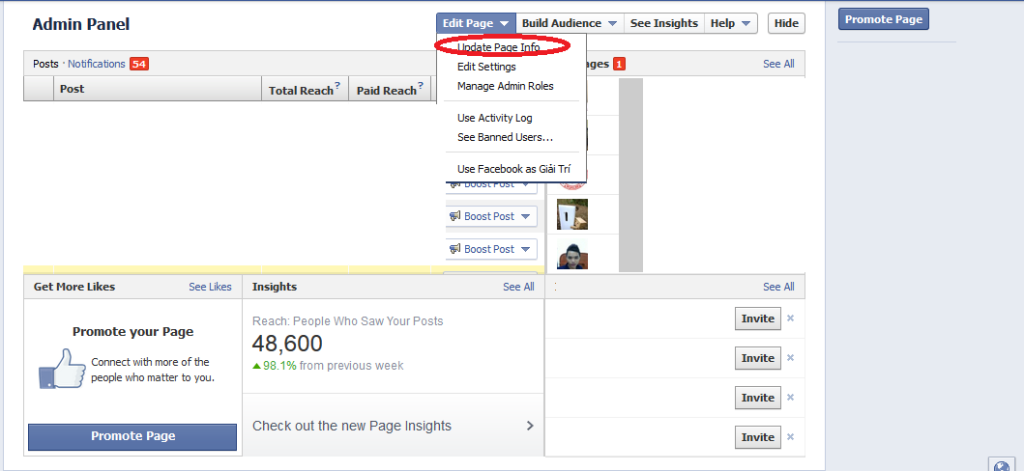The image size is (1024, 471).
Task: Click the red 54 notifications badge
Action: point(139,64)
